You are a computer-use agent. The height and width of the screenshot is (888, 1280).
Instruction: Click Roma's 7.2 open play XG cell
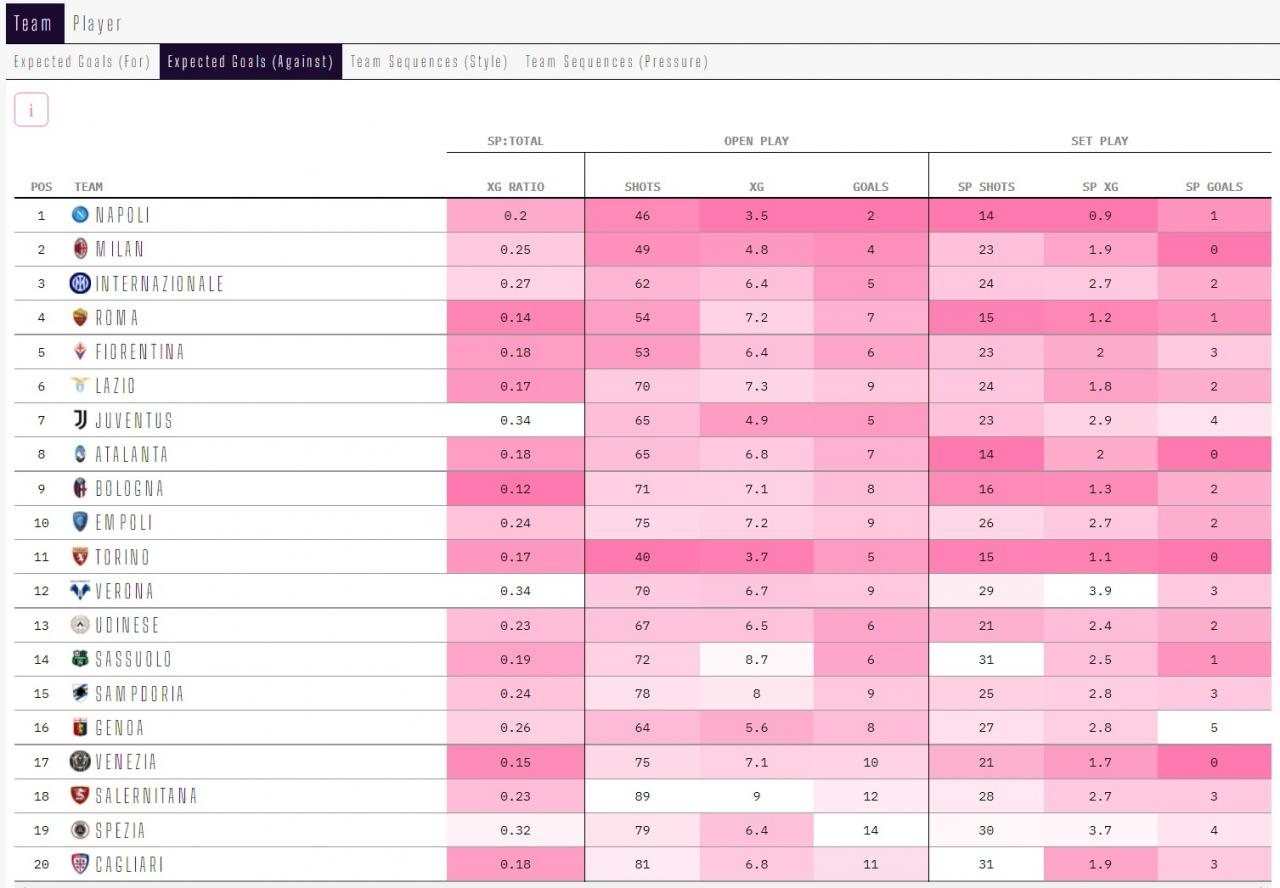pos(756,318)
